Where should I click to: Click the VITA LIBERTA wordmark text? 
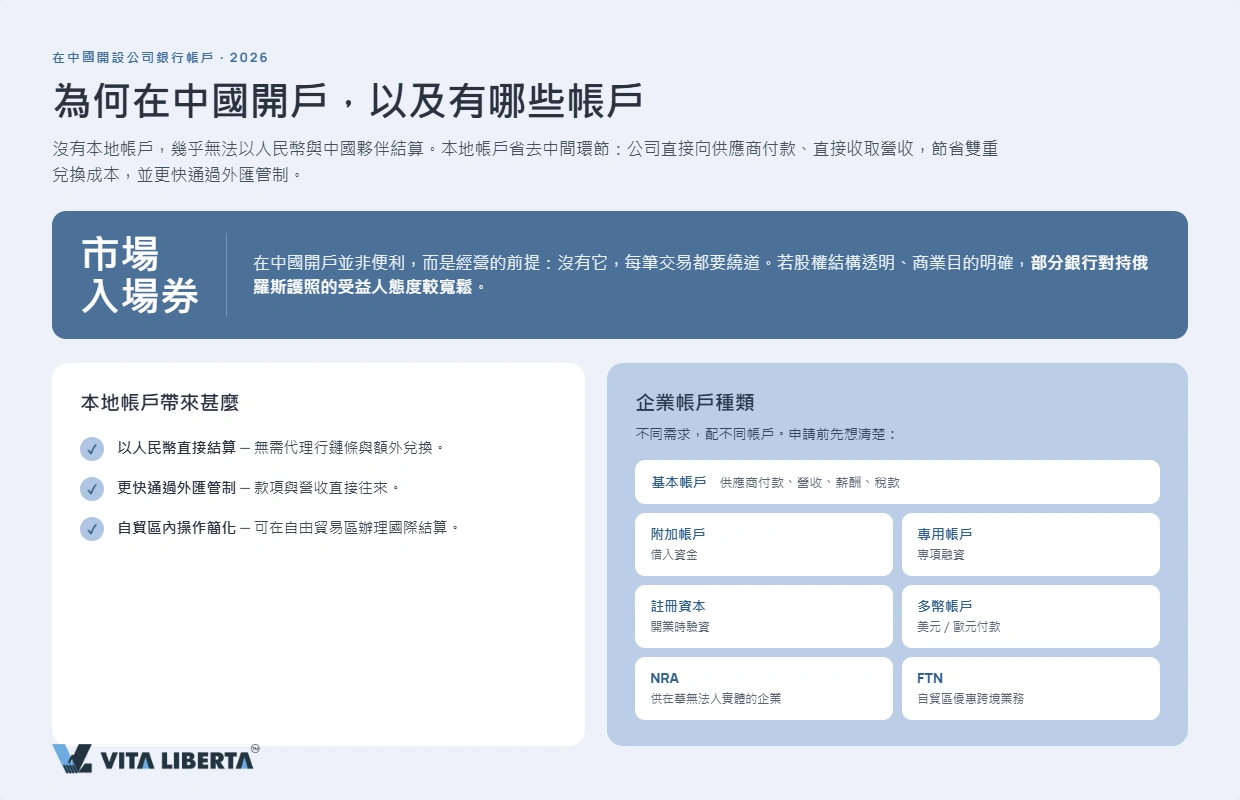(177, 761)
